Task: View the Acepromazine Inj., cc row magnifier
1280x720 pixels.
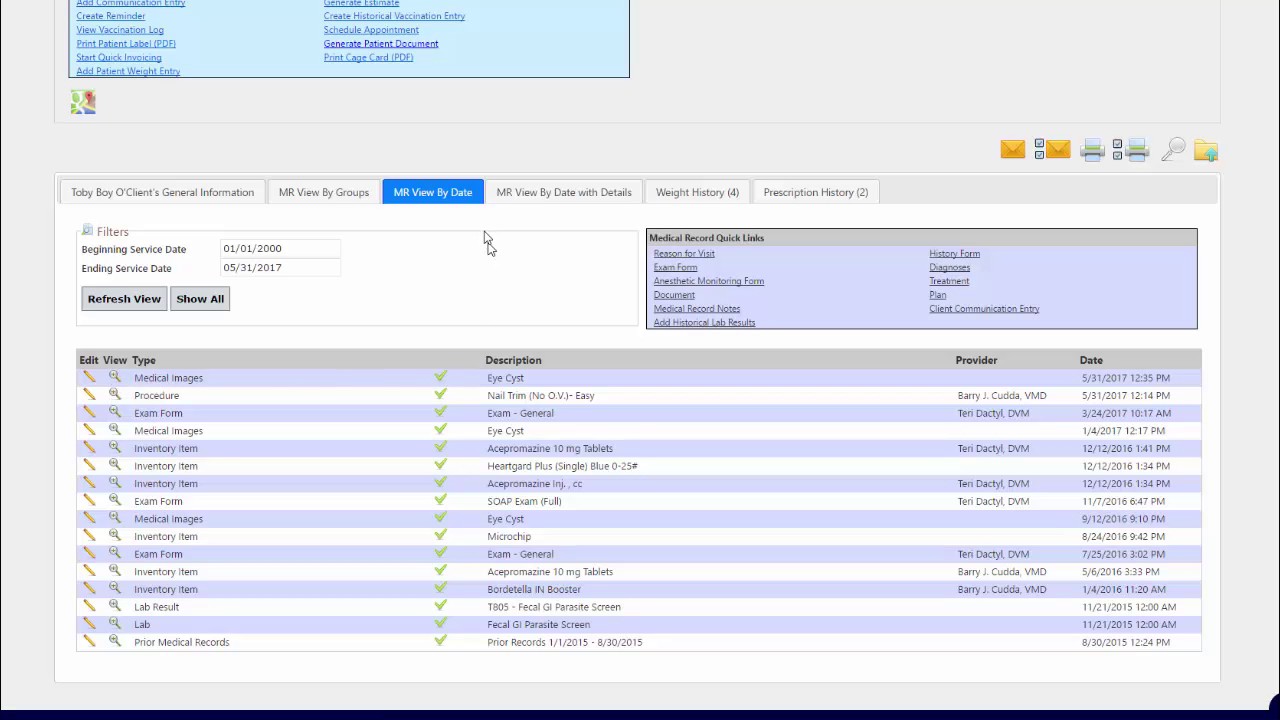Action: tap(115, 483)
